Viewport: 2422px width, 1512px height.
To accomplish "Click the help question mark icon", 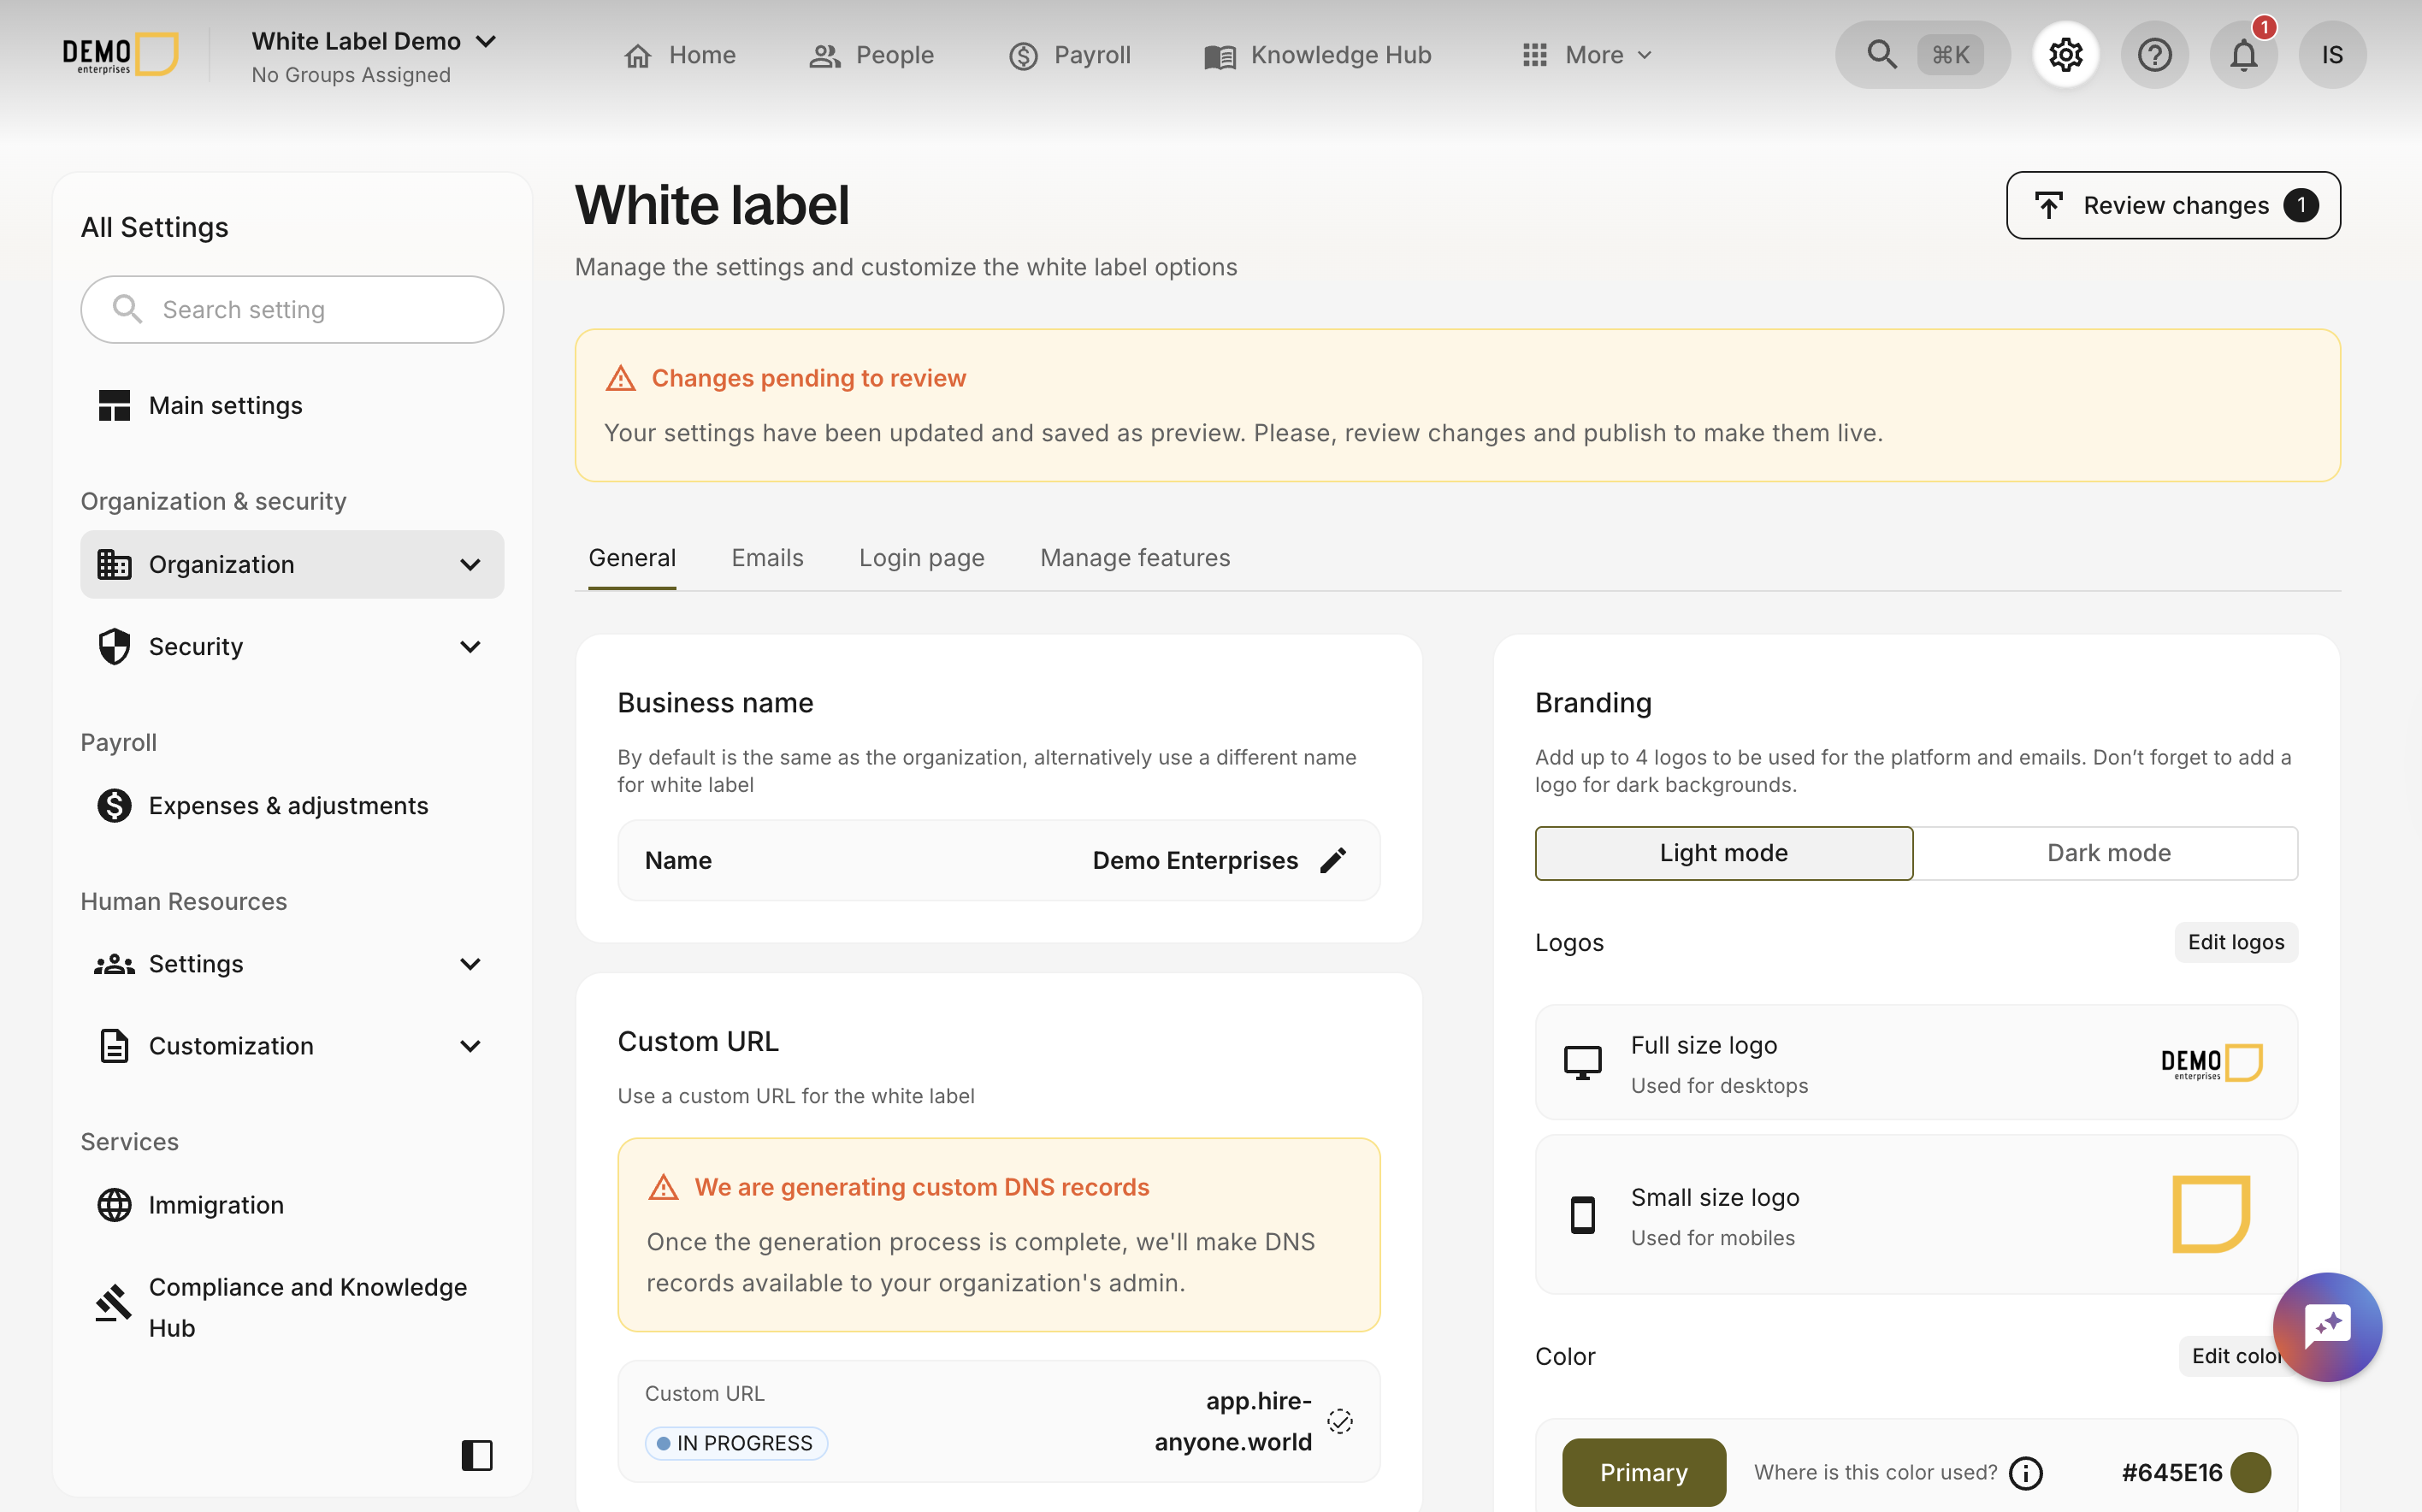I will (x=2154, y=54).
